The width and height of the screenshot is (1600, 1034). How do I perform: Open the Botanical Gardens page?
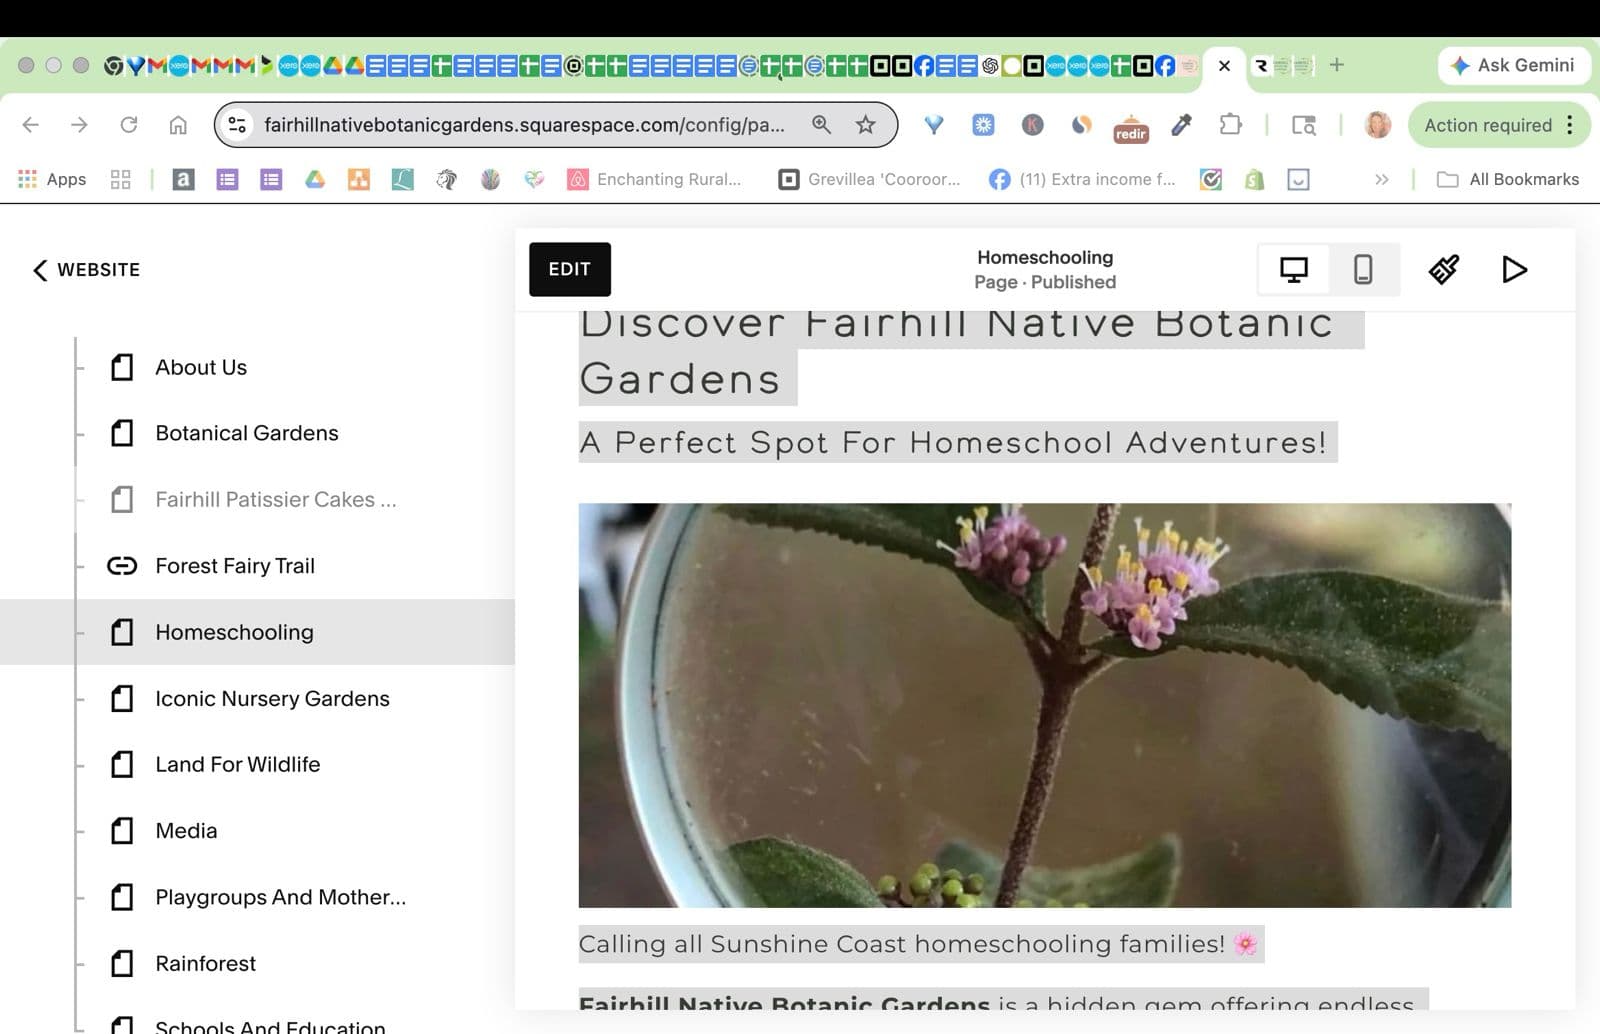point(246,433)
